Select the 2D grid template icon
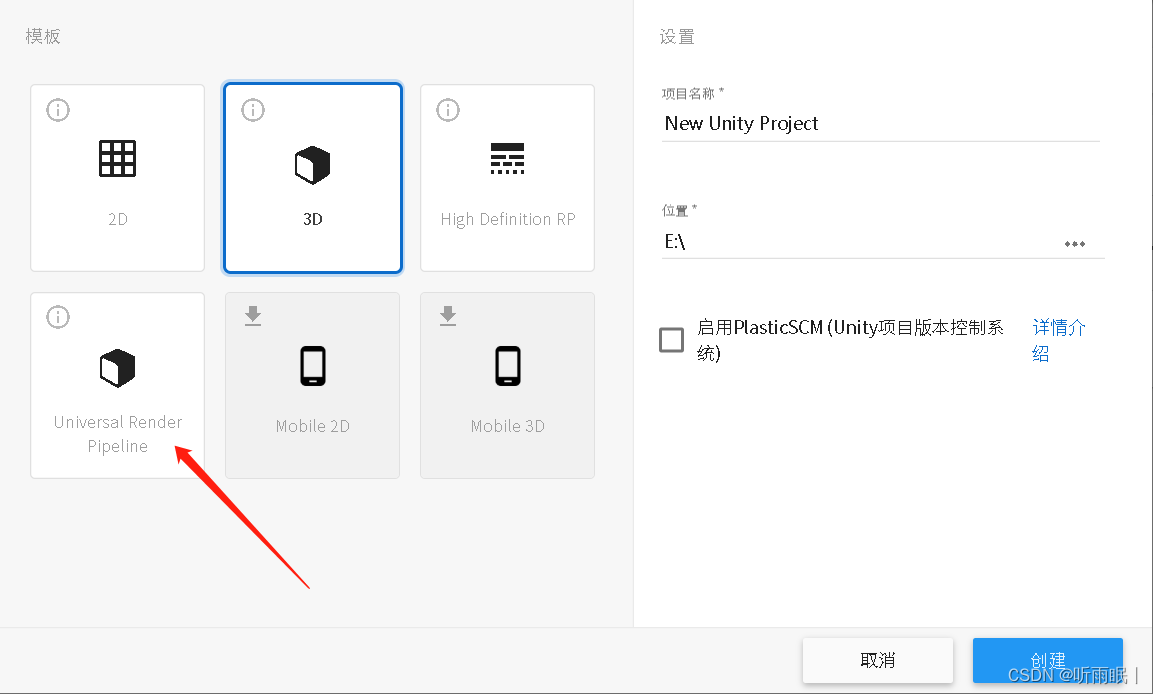Viewport: 1153px width, 694px height. point(118,158)
